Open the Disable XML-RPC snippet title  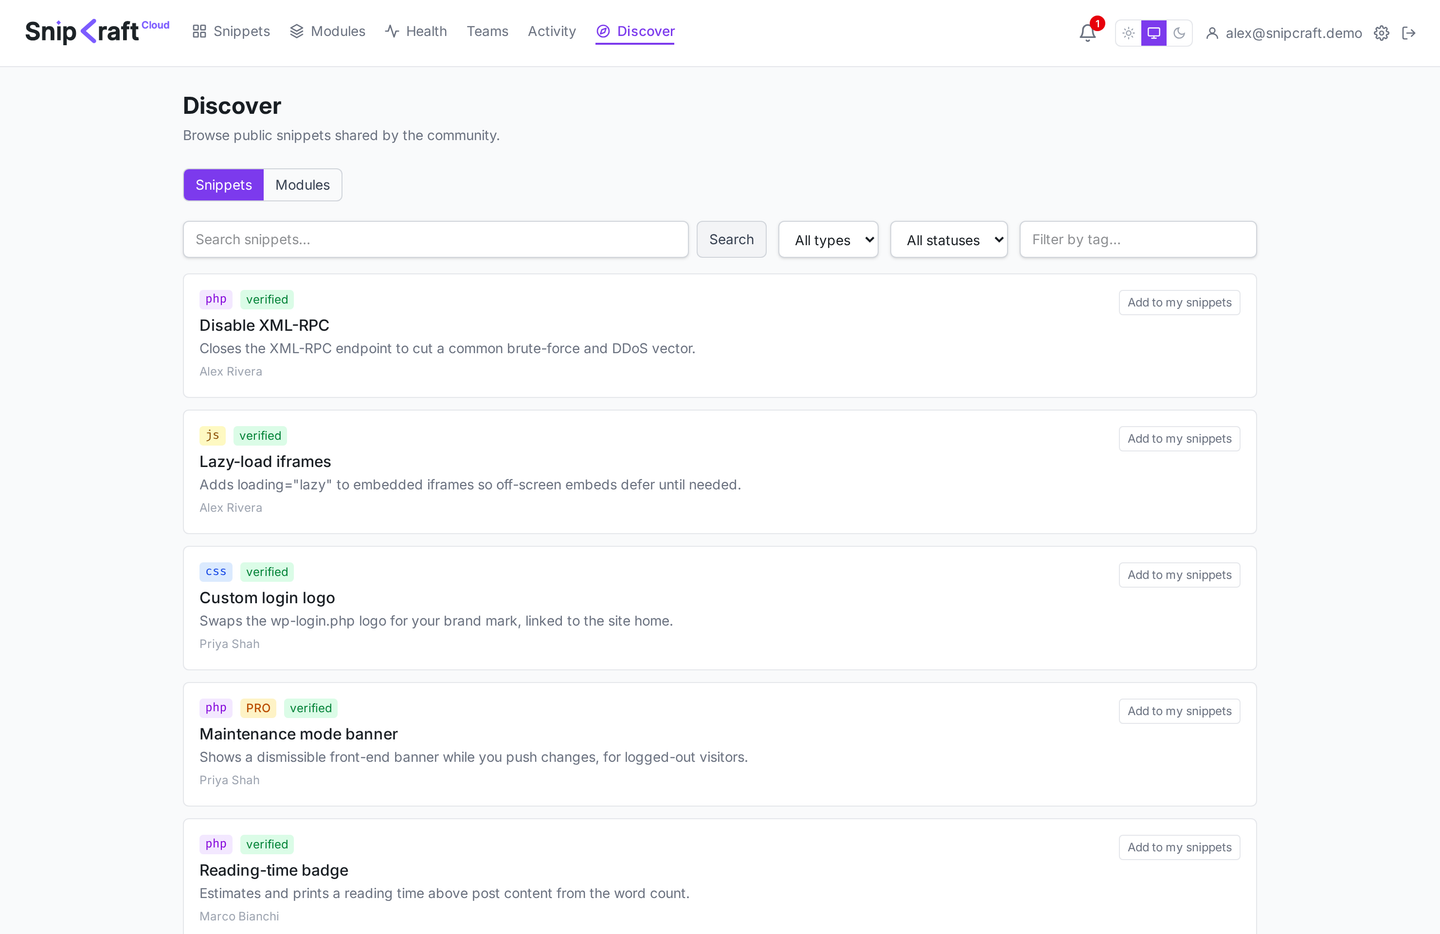point(264,325)
